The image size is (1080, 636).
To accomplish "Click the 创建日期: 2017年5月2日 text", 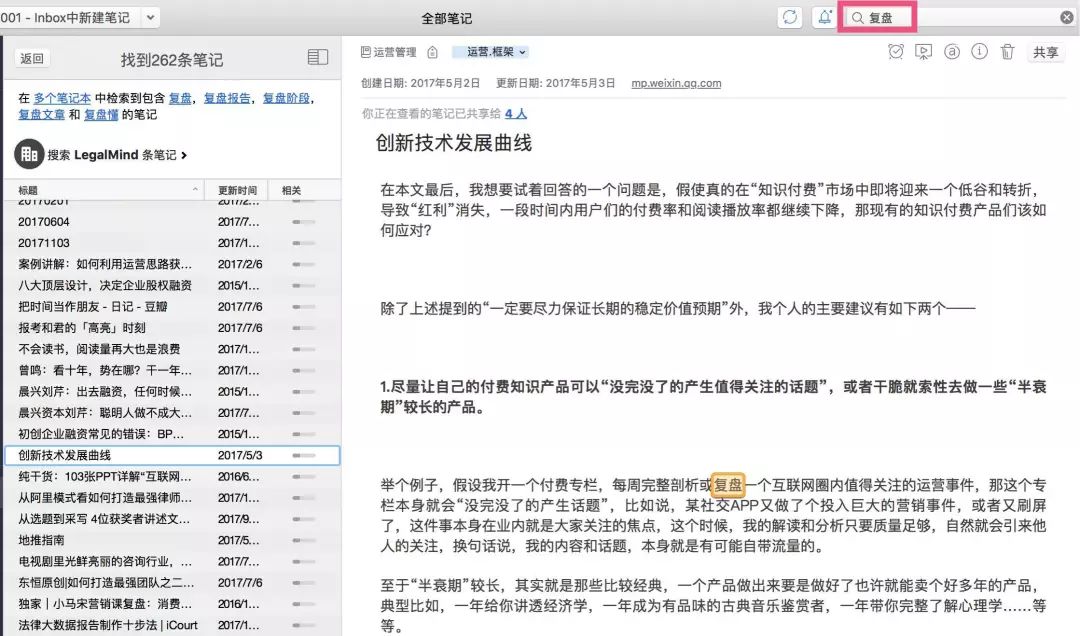I will pos(420,83).
